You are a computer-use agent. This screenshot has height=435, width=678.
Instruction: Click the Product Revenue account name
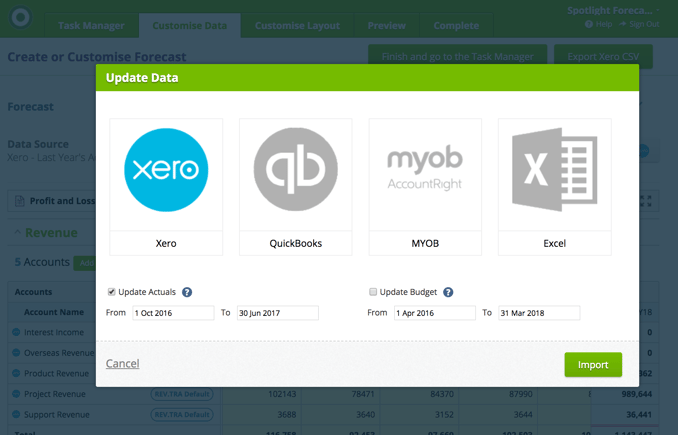click(x=56, y=373)
